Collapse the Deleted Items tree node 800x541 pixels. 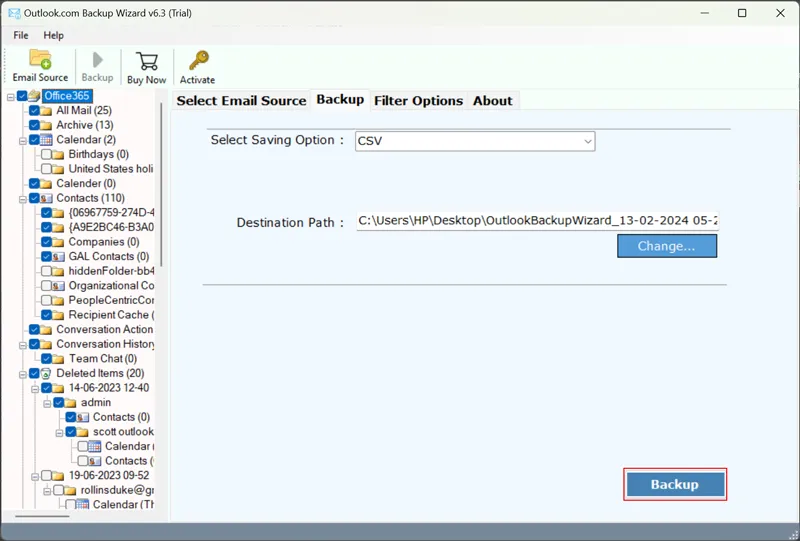coord(21,373)
